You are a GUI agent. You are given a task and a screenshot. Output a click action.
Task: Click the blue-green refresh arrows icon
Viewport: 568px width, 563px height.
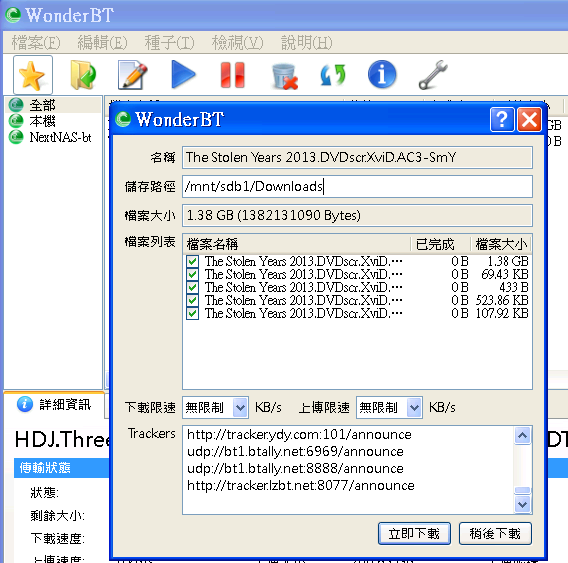333,75
